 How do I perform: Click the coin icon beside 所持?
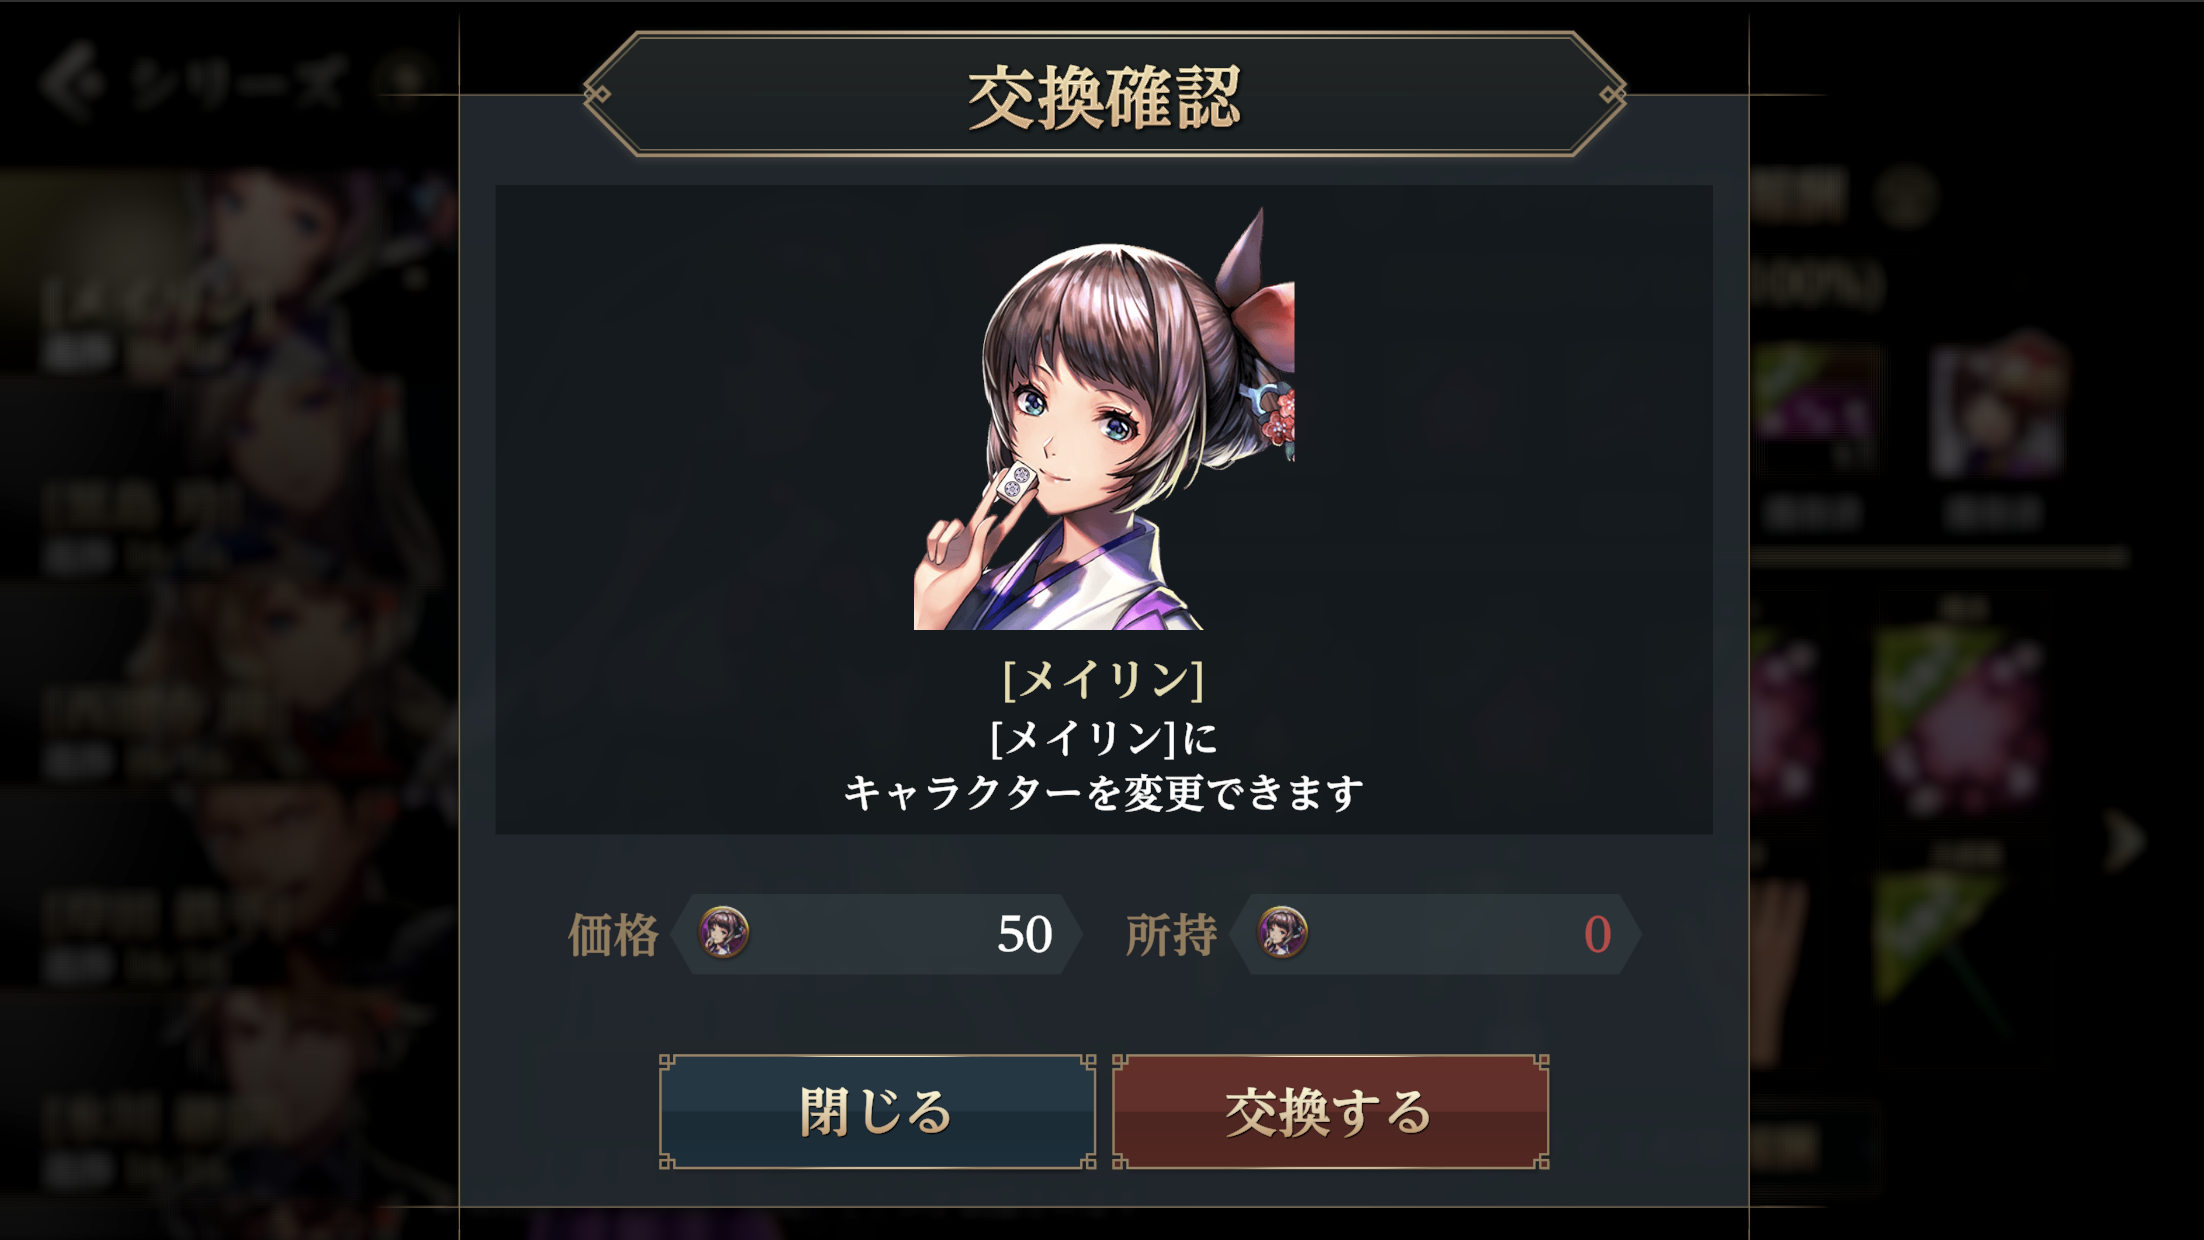(x=1282, y=933)
